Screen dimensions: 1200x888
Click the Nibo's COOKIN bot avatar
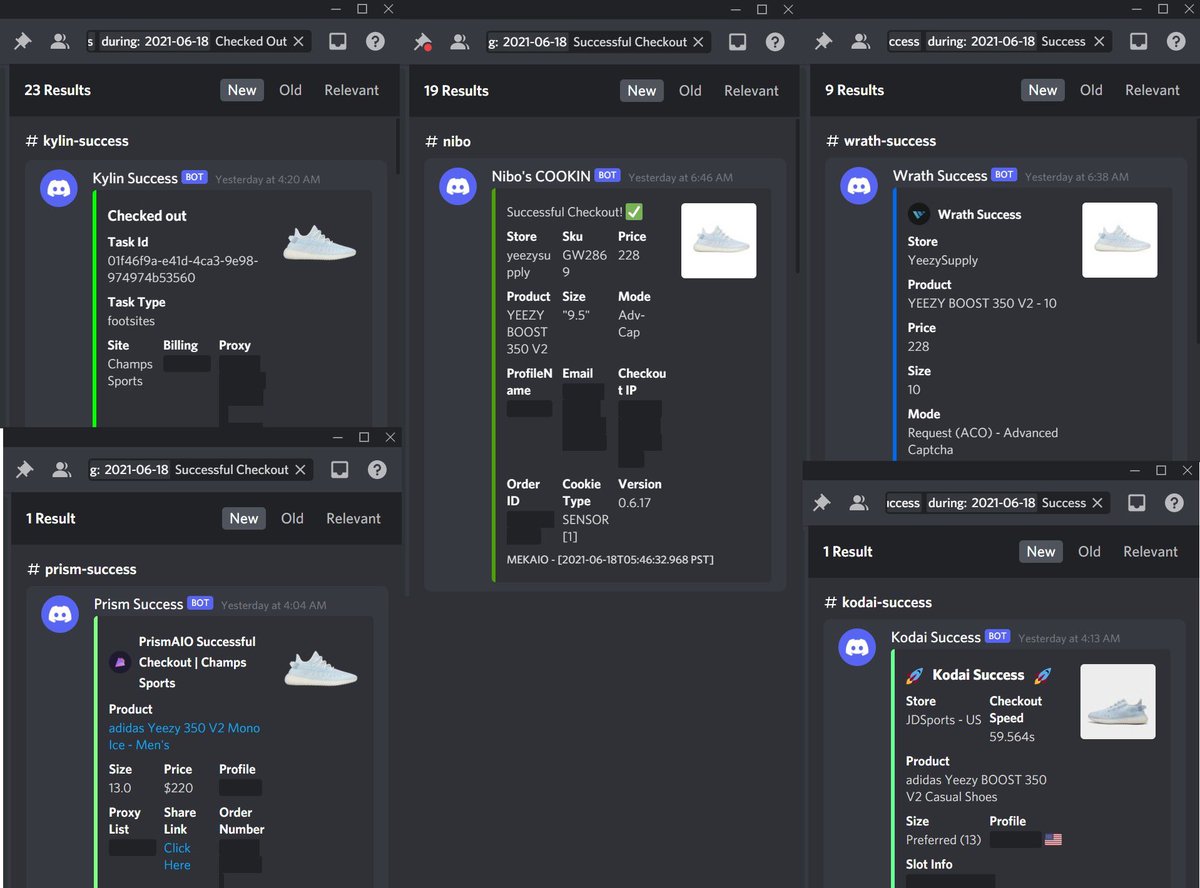[x=459, y=187]
